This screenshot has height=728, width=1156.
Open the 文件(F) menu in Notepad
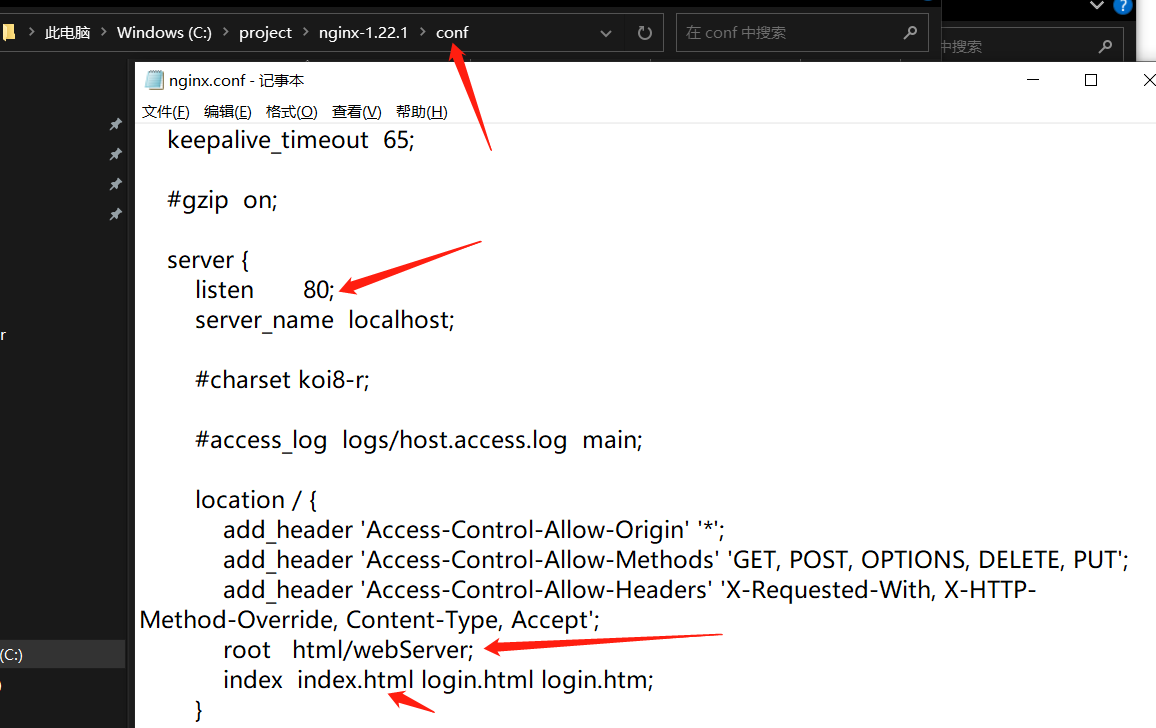tap(166, 112)
